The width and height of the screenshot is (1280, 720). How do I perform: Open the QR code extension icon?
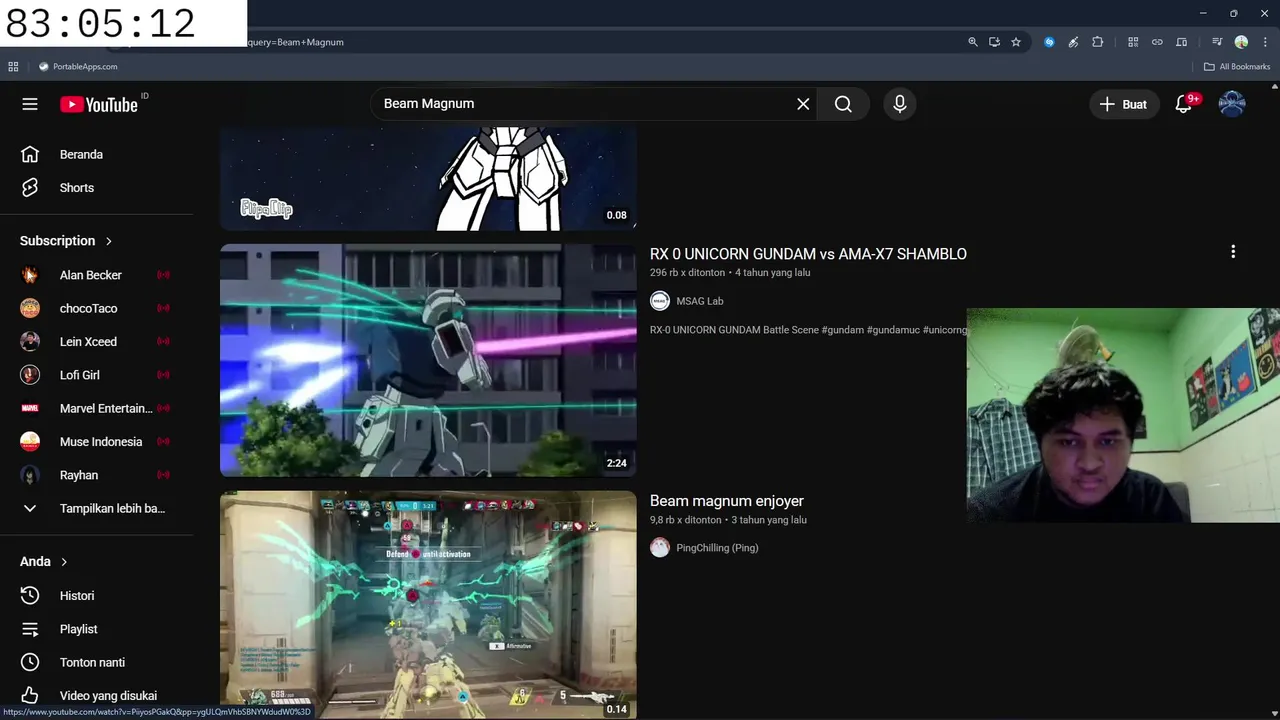[1133, 42]
